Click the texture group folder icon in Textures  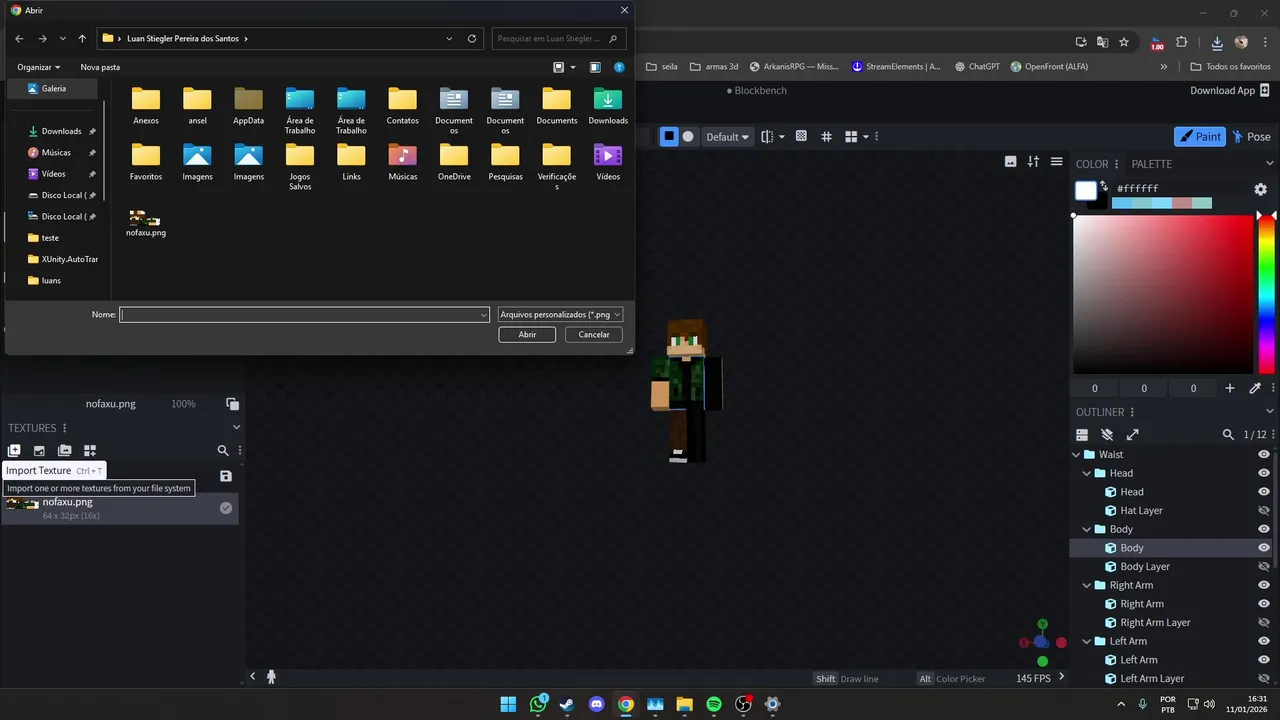click(65, 451)
